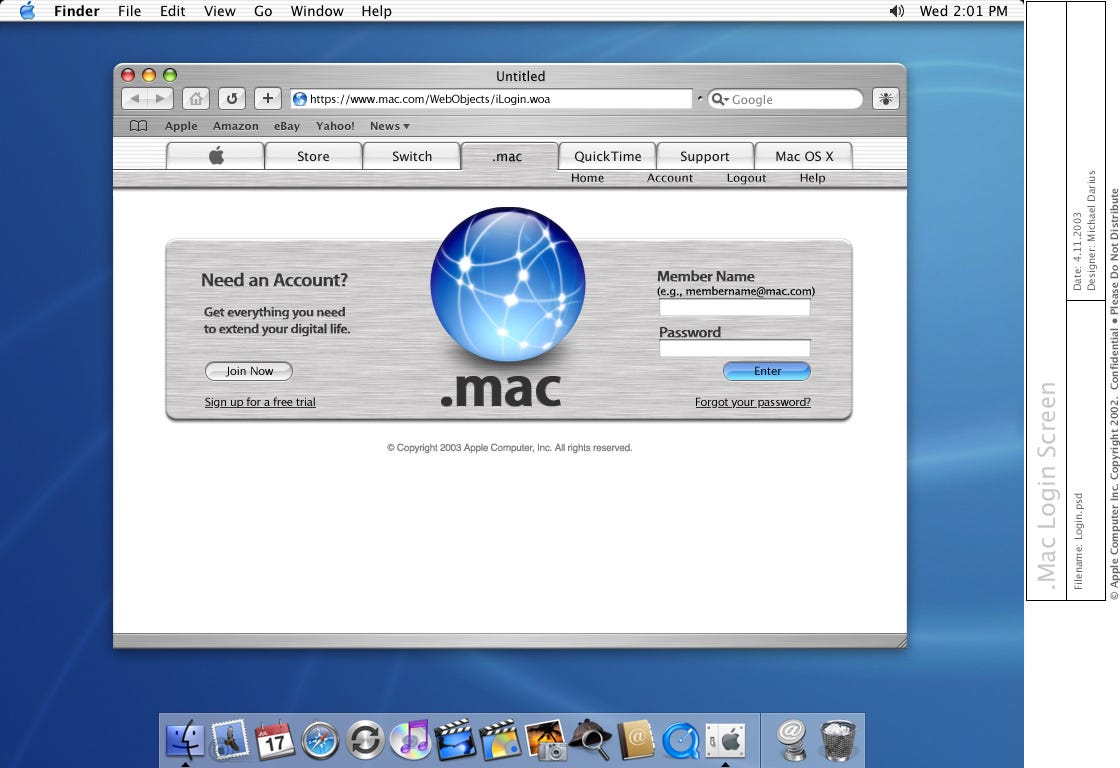Open the Help menu in menu bar
Screen dimensions: 1120x768
(376, 11)
